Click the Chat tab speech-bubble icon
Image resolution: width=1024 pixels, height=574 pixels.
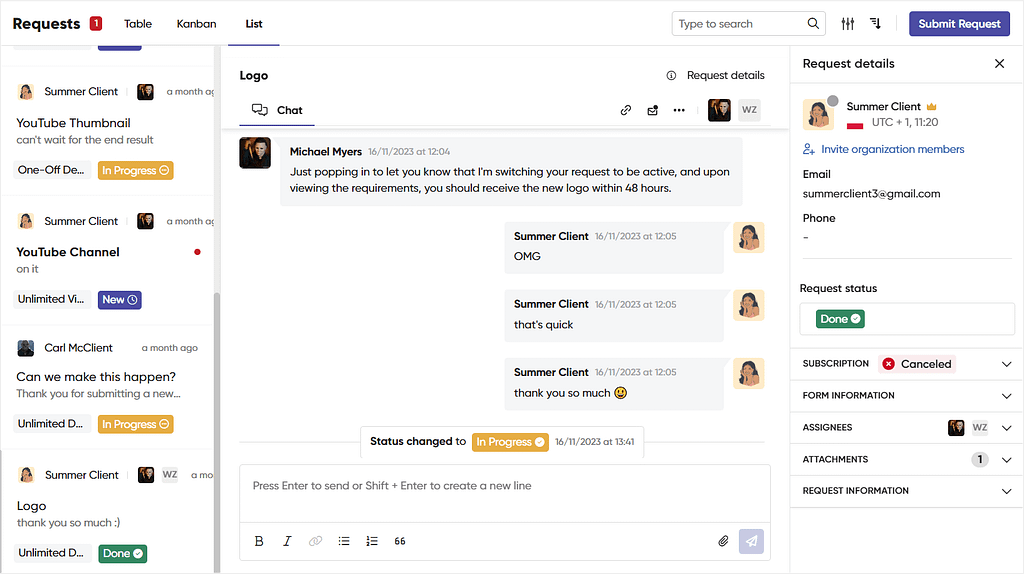pos(260,110)
